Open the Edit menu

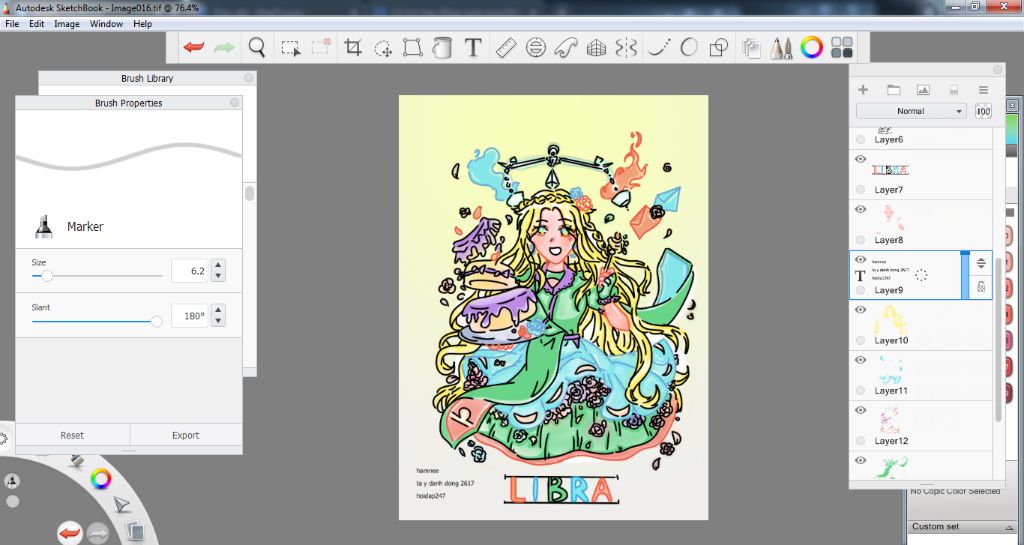pos(37,23)
